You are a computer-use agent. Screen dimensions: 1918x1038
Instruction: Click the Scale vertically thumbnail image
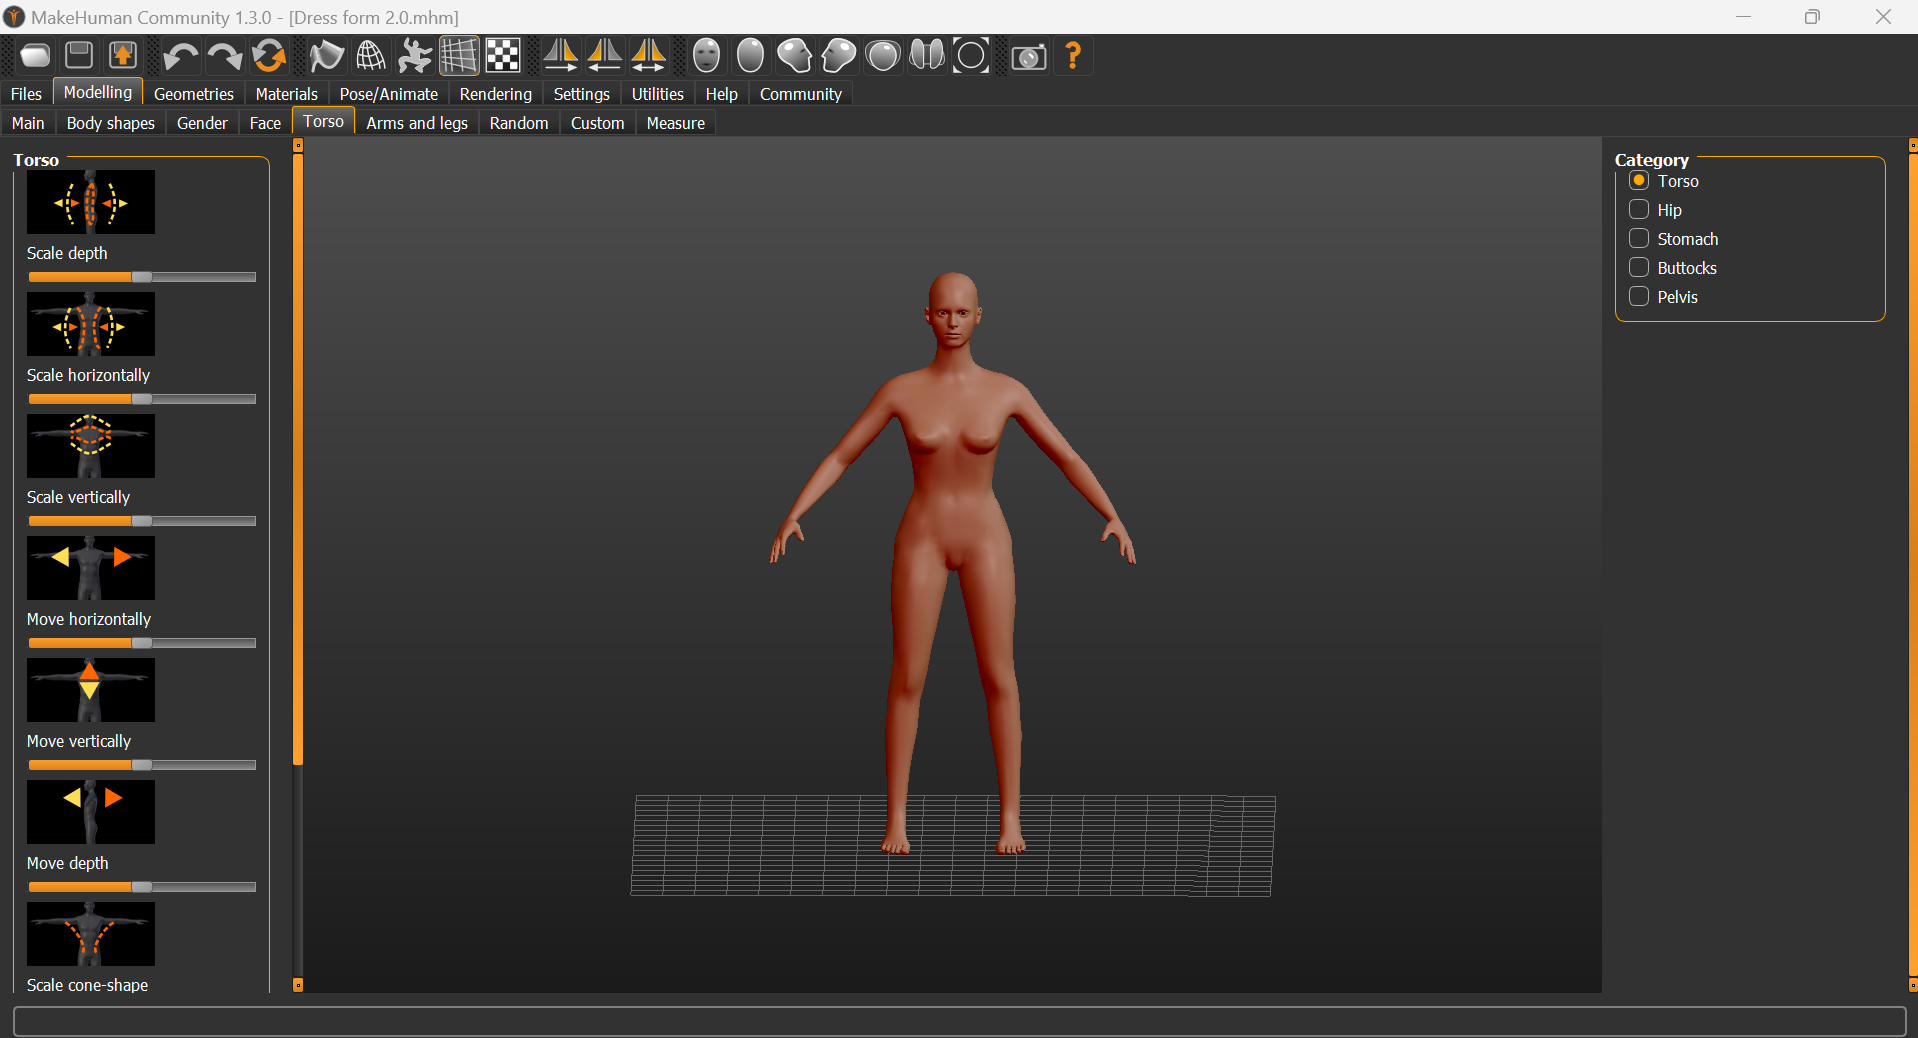coord(91,446)
